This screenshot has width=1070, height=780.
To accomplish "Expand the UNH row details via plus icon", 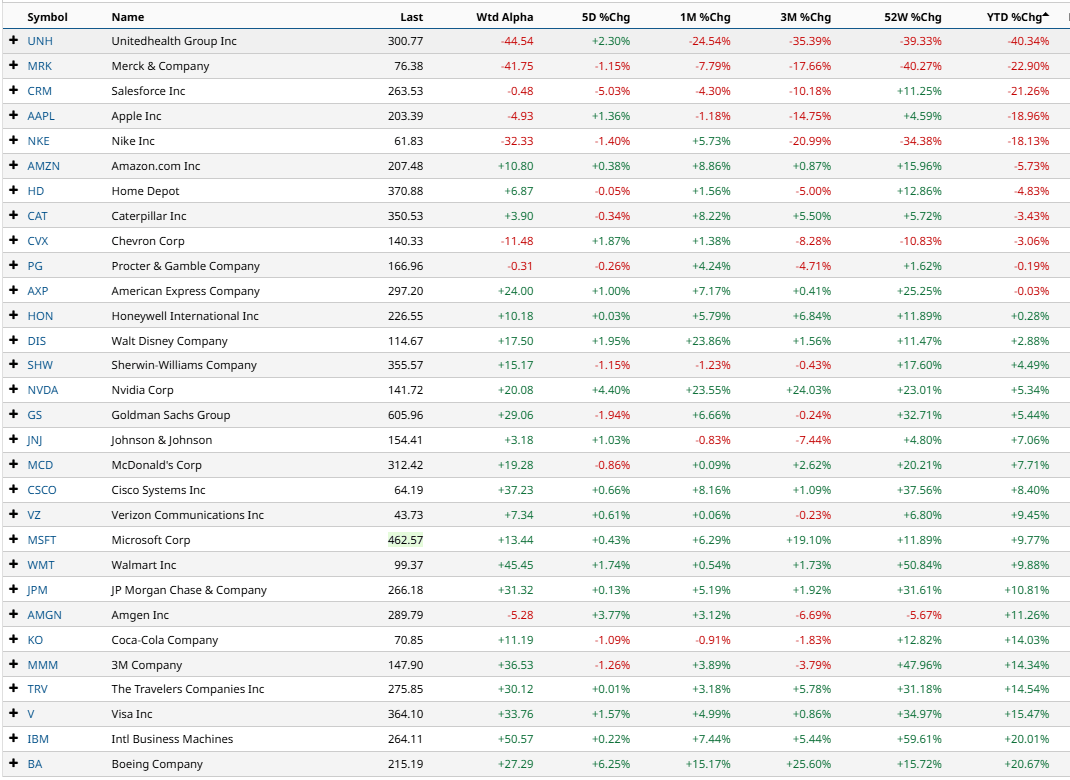I will point(13,41).
